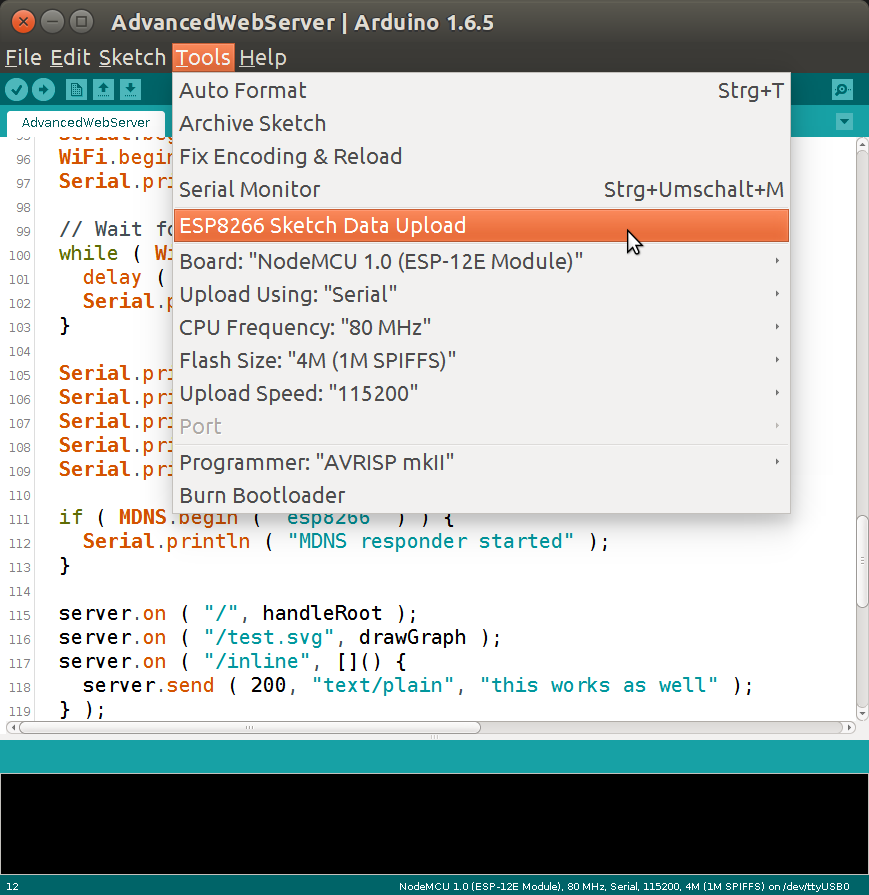Screen dimensions: 869x895
Task: Click the horizontal scroll-left arrow
Action: pyautogui.click(x=13, y=727)
